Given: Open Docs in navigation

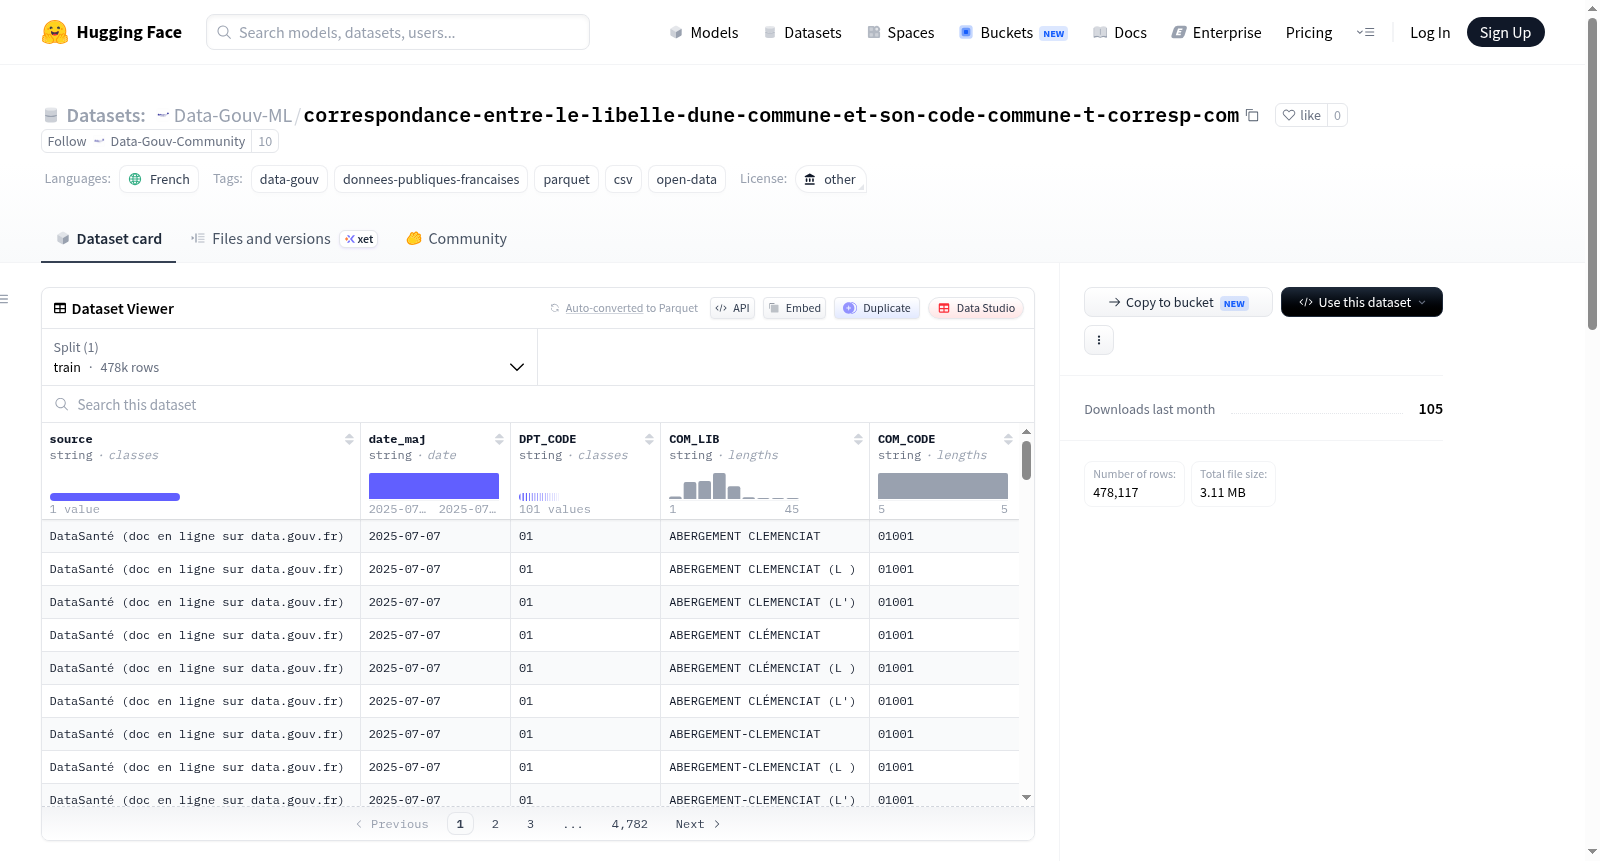Looking at the screenshot, I should coord(1120,32).
